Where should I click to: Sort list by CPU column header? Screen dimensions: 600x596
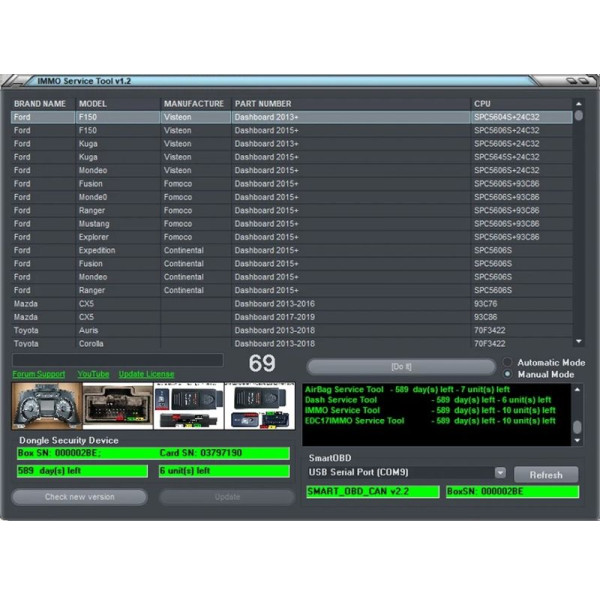tap(482, 103)
